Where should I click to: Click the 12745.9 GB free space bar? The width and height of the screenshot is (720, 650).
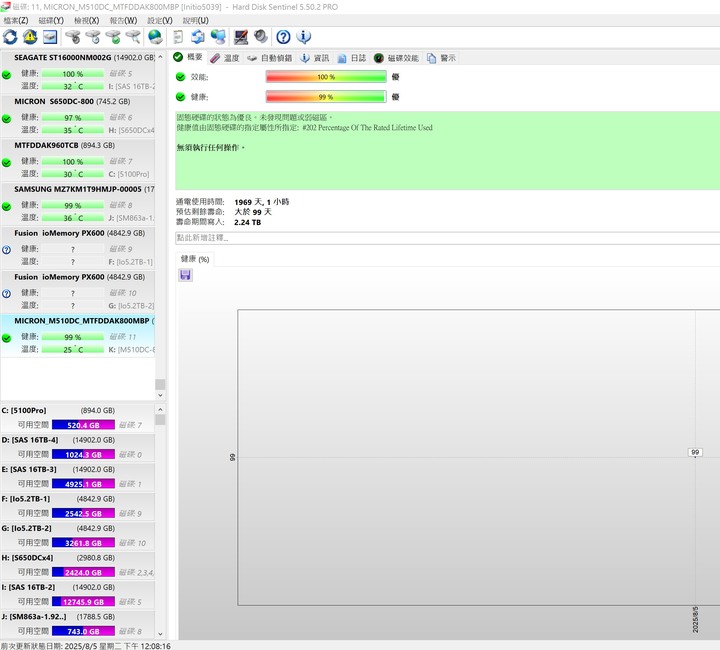(x=83, y=602)
